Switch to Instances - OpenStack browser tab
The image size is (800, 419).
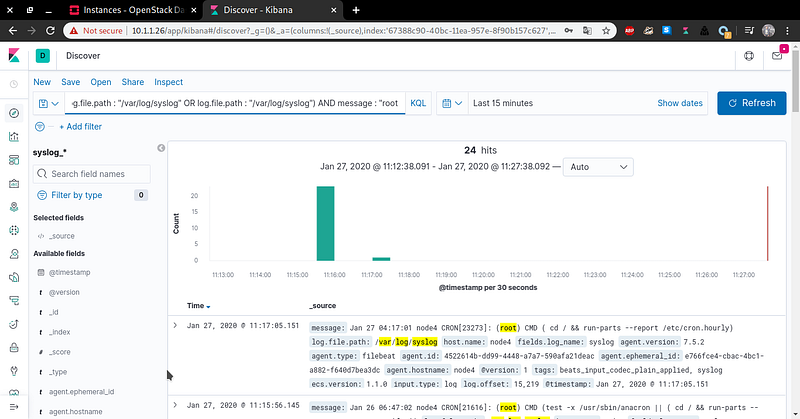click(x=134, y=10)
